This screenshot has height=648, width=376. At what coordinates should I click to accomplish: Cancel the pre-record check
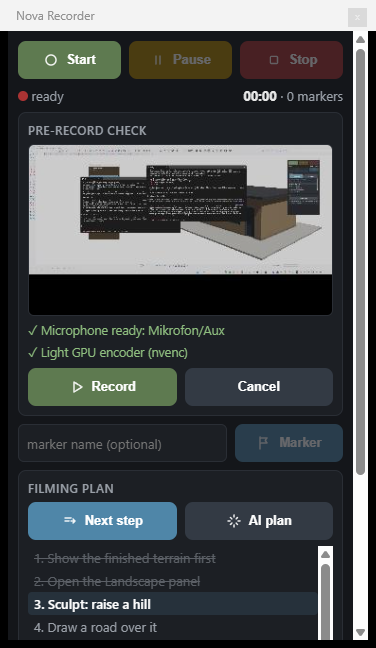click(x=259, y=387)
